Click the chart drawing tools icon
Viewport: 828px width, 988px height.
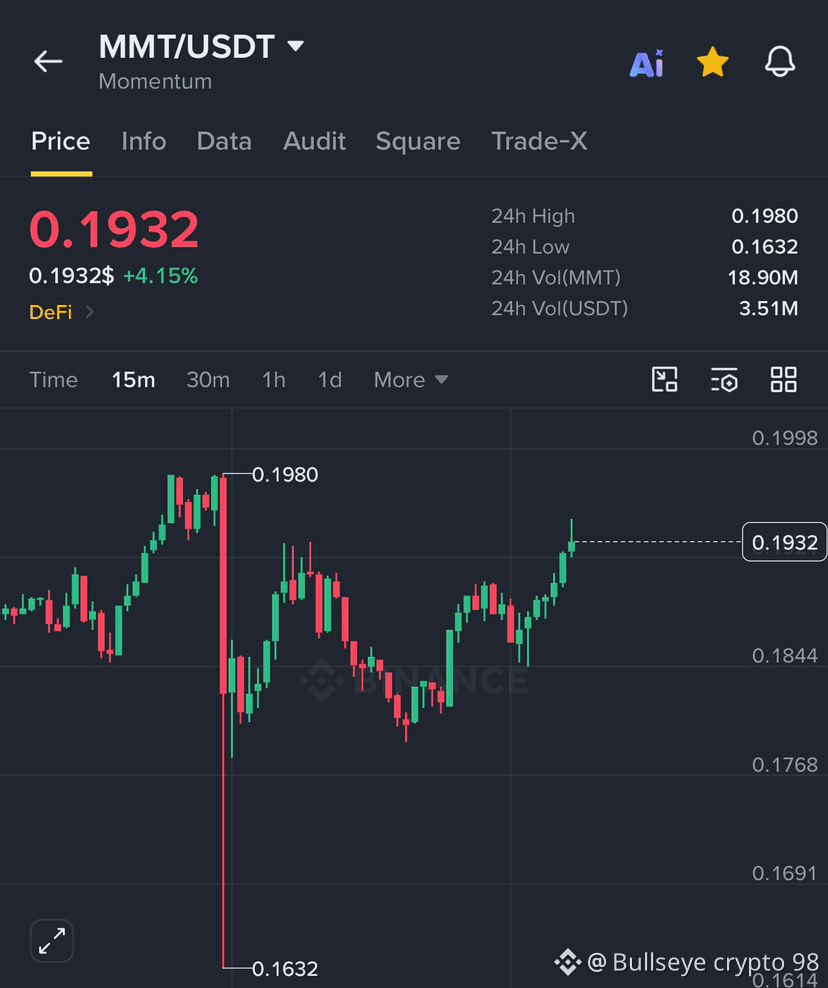[x=665, y=379]
